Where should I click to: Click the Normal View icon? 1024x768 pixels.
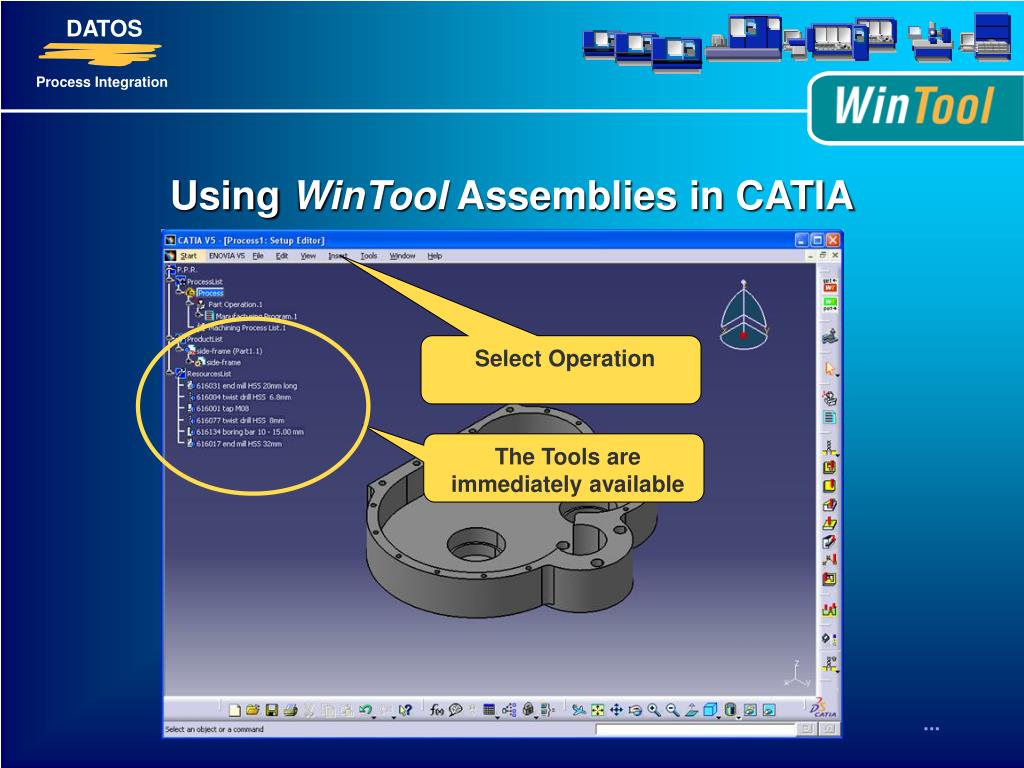pos(692,710)
